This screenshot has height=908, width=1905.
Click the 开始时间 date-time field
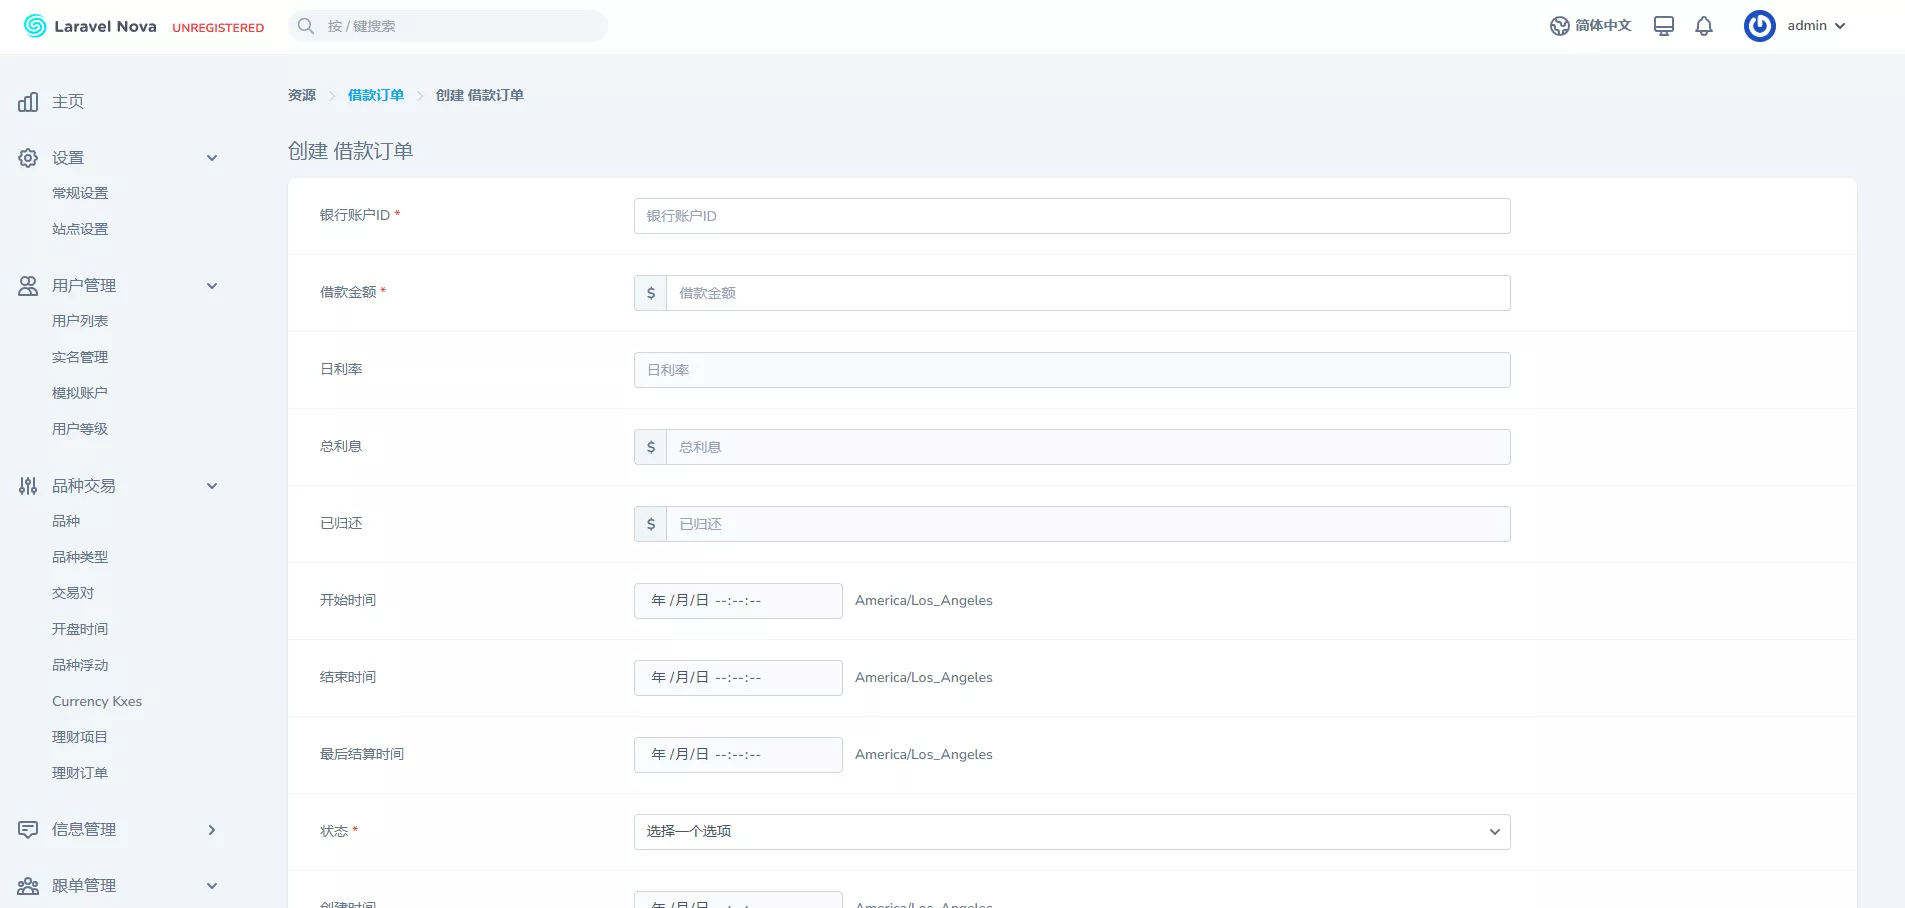(x=737, y=601)
